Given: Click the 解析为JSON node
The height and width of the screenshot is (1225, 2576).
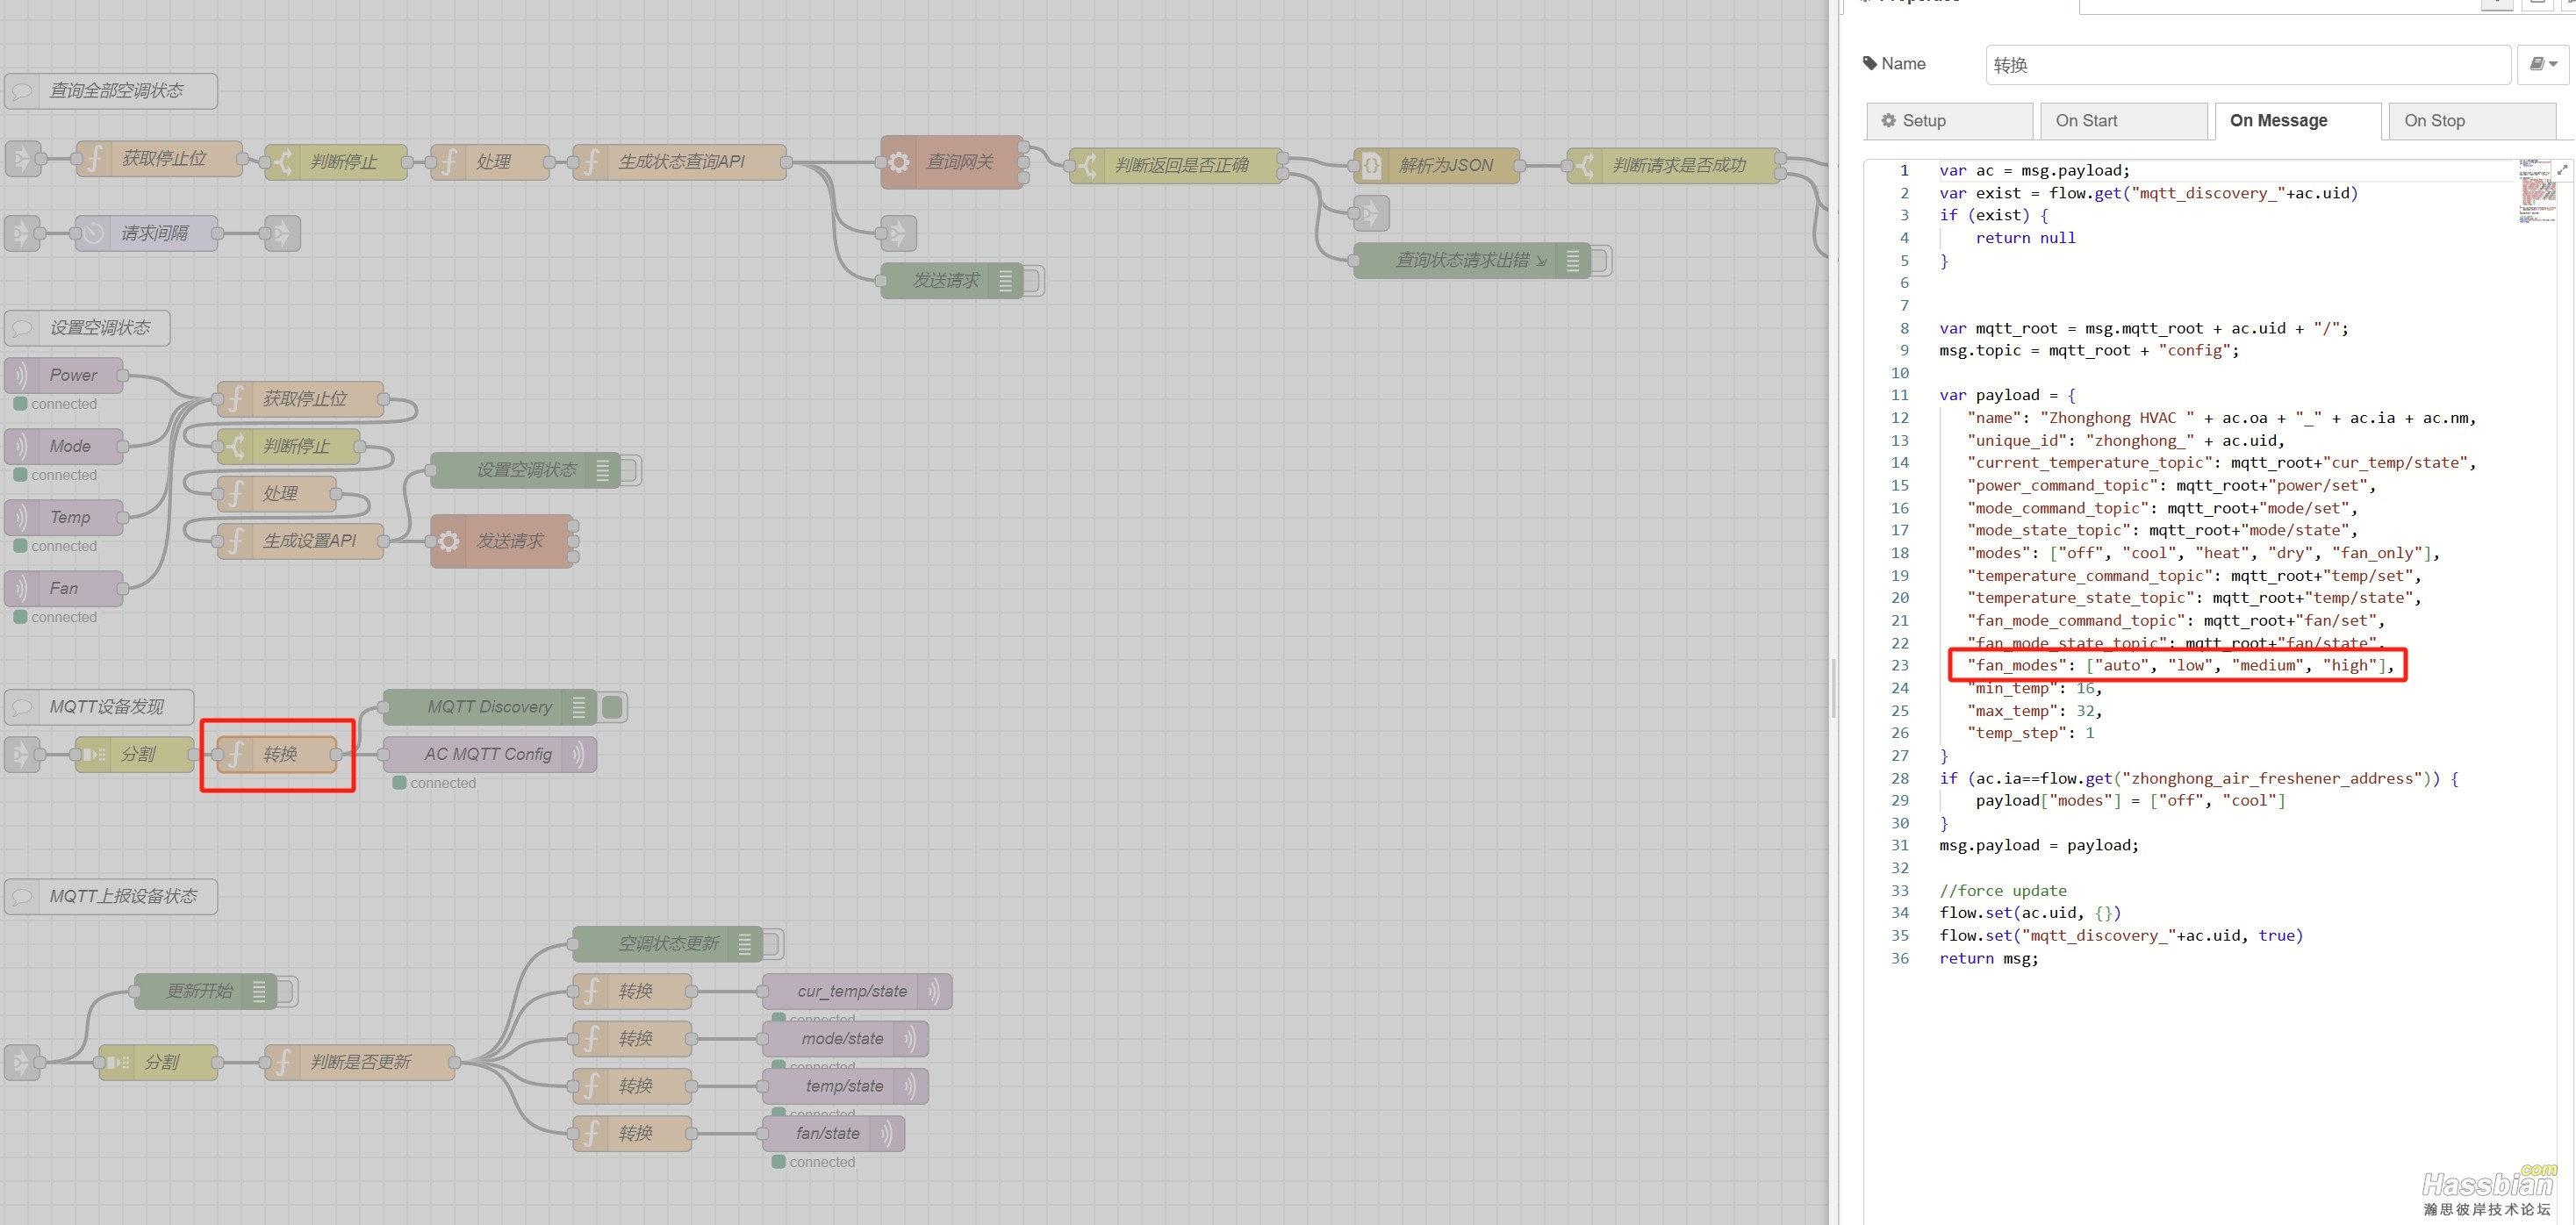Looking at the screenshot, I should click(x=1436, y=165).
